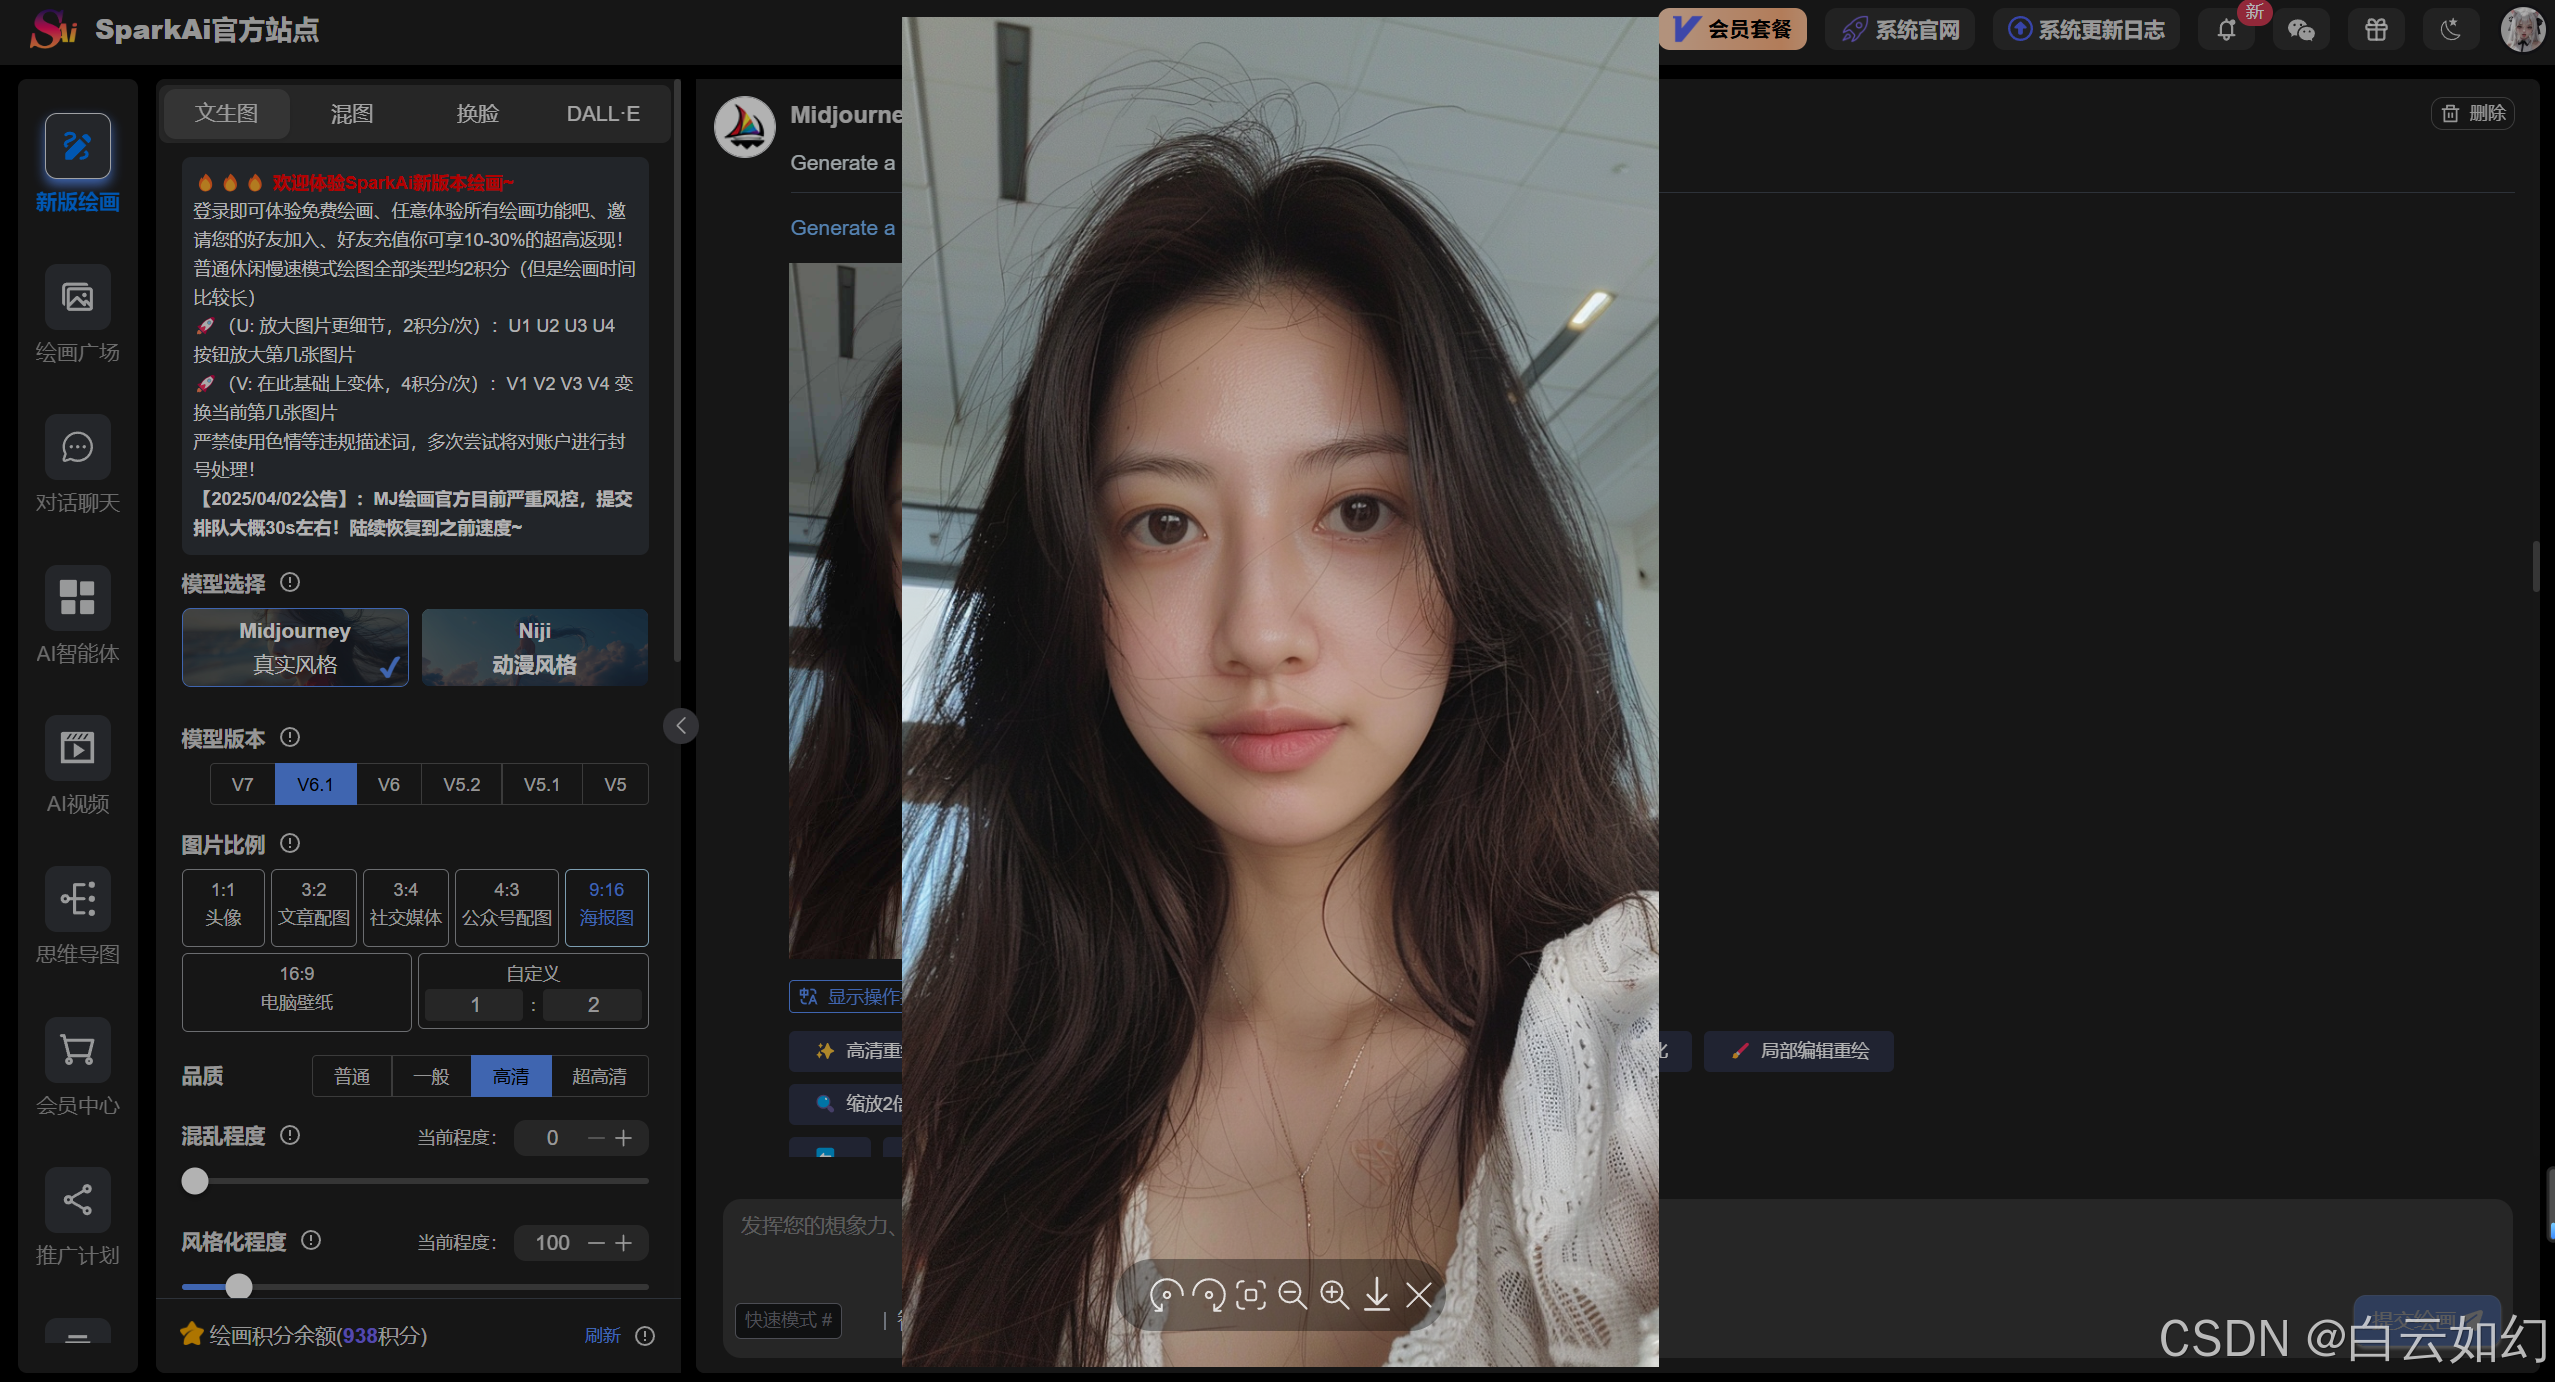Screen dimensions: 2555x1382
Task: Click the 风格化程度 slider handle
Action: pyautogui.click(x=238, y=1286)
